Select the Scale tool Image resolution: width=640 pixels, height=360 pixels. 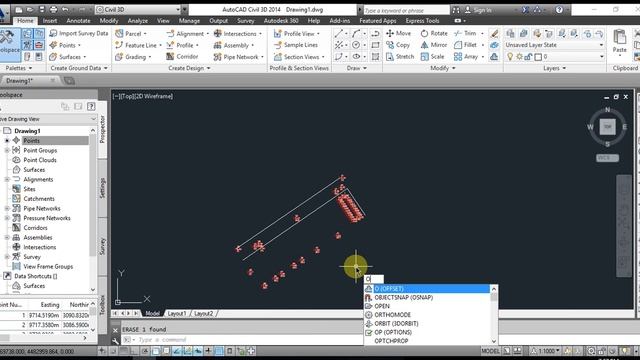pyautogui.click(x=433, y=57)
